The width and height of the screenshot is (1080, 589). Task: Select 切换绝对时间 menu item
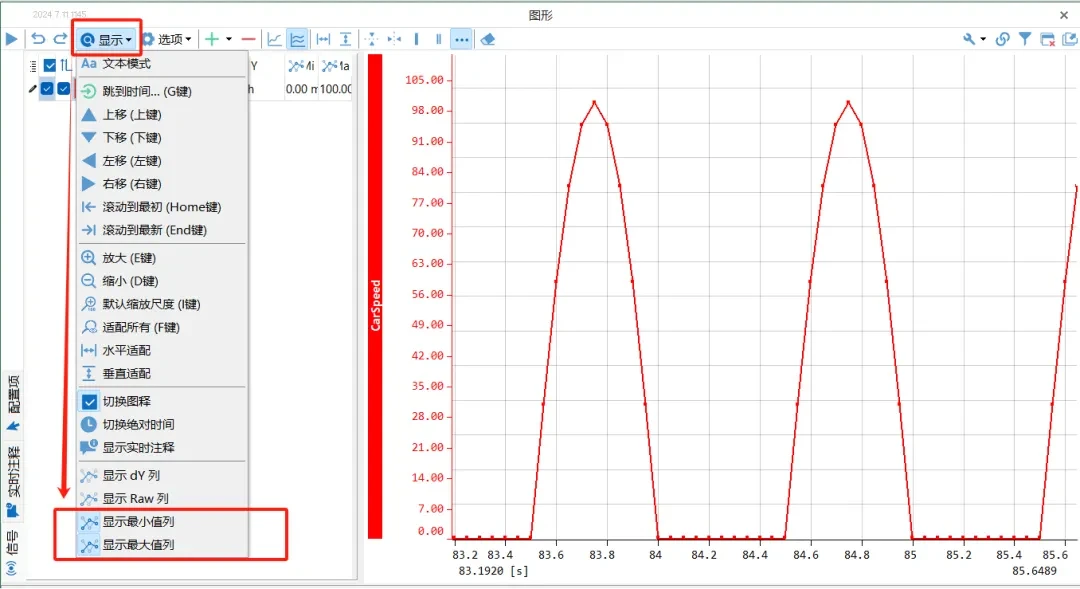163,424
